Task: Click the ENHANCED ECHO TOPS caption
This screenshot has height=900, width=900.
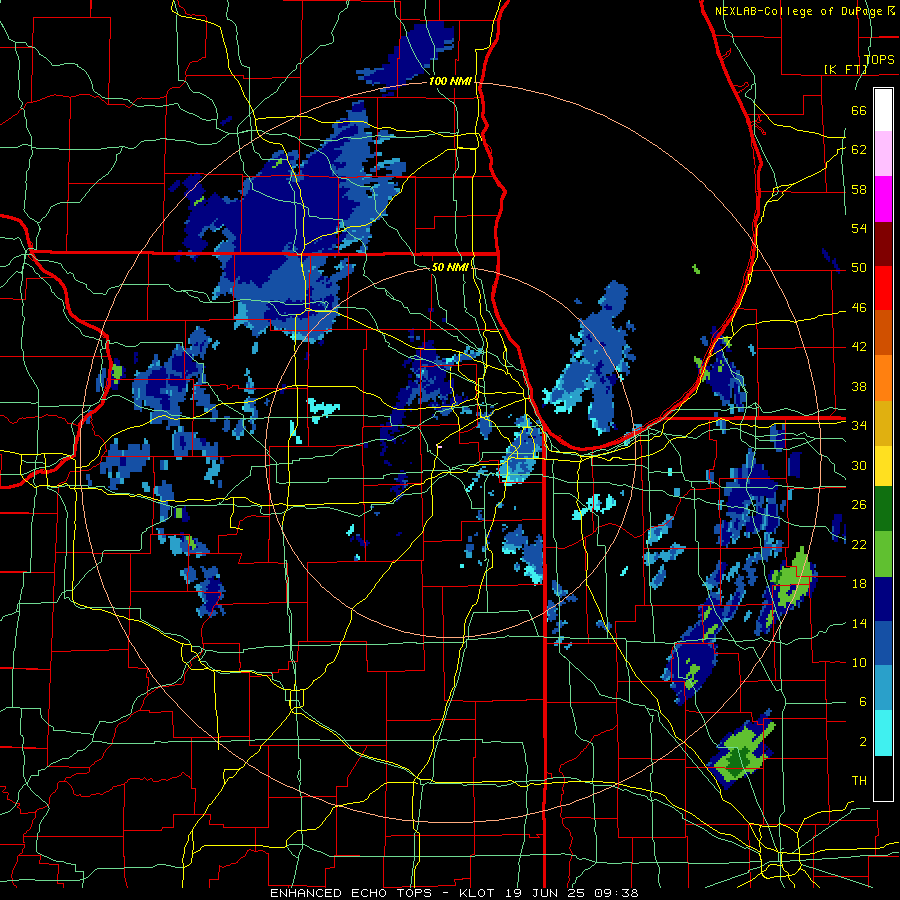Action: pos(355,893)
